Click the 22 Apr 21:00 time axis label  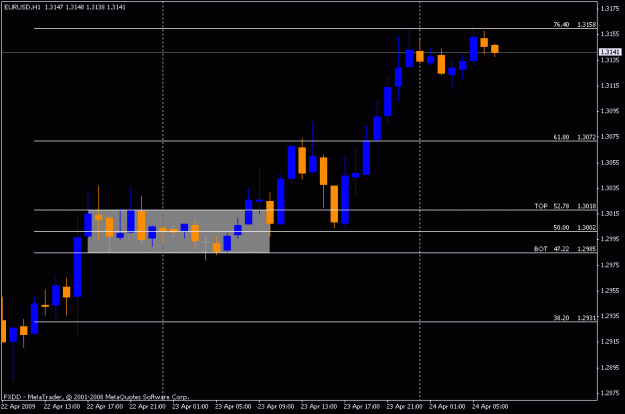(x=147, y=406)
